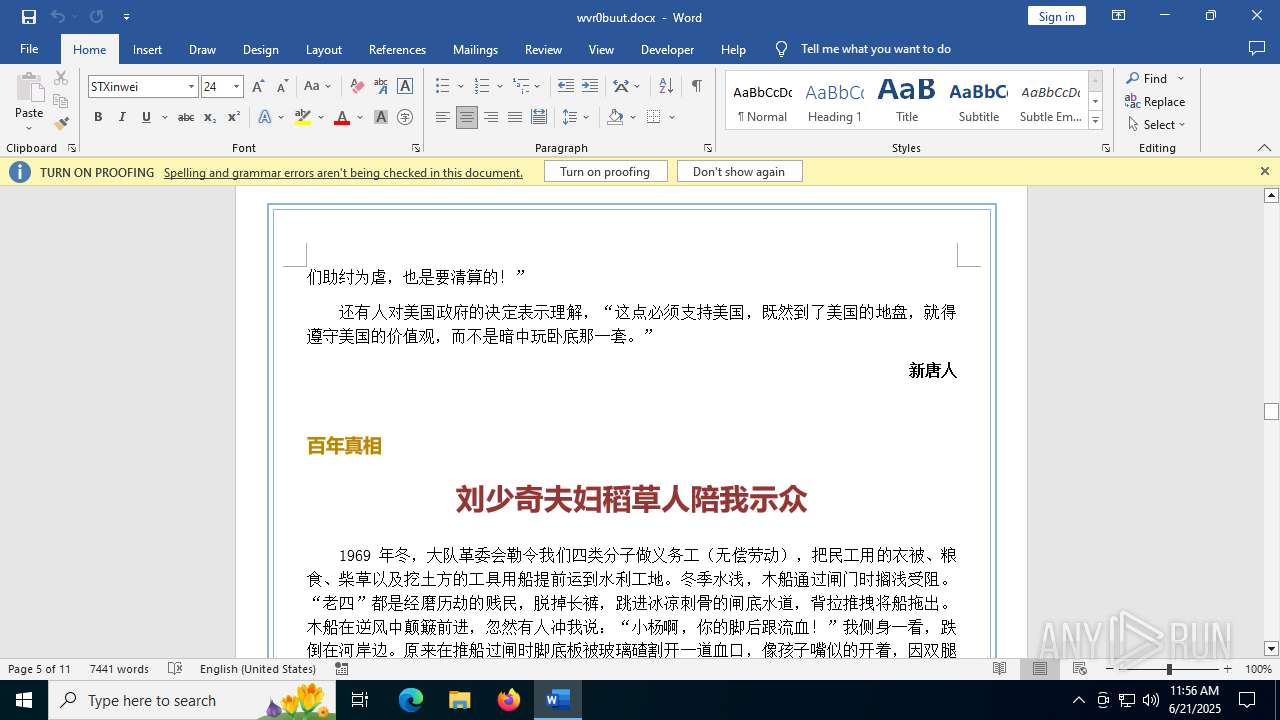This screenshot has height=720, width=1280.
Task: Click spelling and grammar errors message link
Action: (x=343, y=172)
